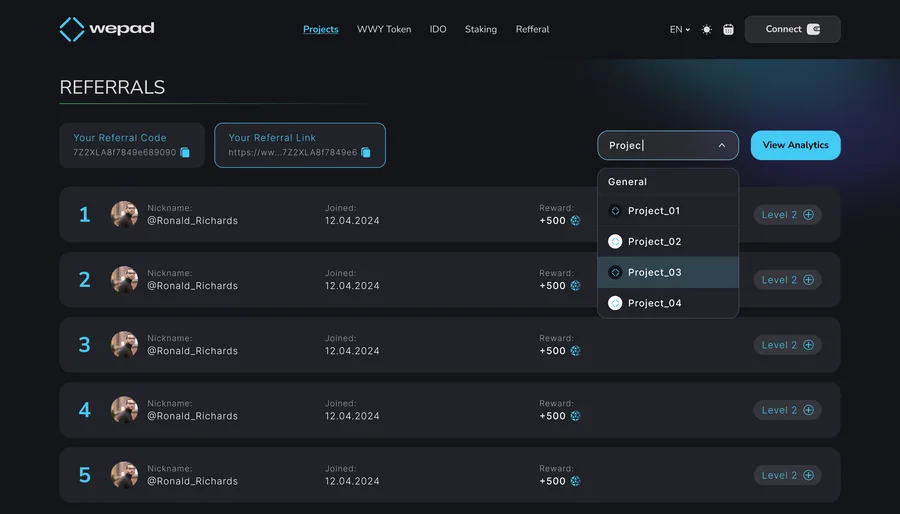This screenshot has height=514, width=900.
Task: Select General in the dropdown list
Action: [x=668, y=182]
